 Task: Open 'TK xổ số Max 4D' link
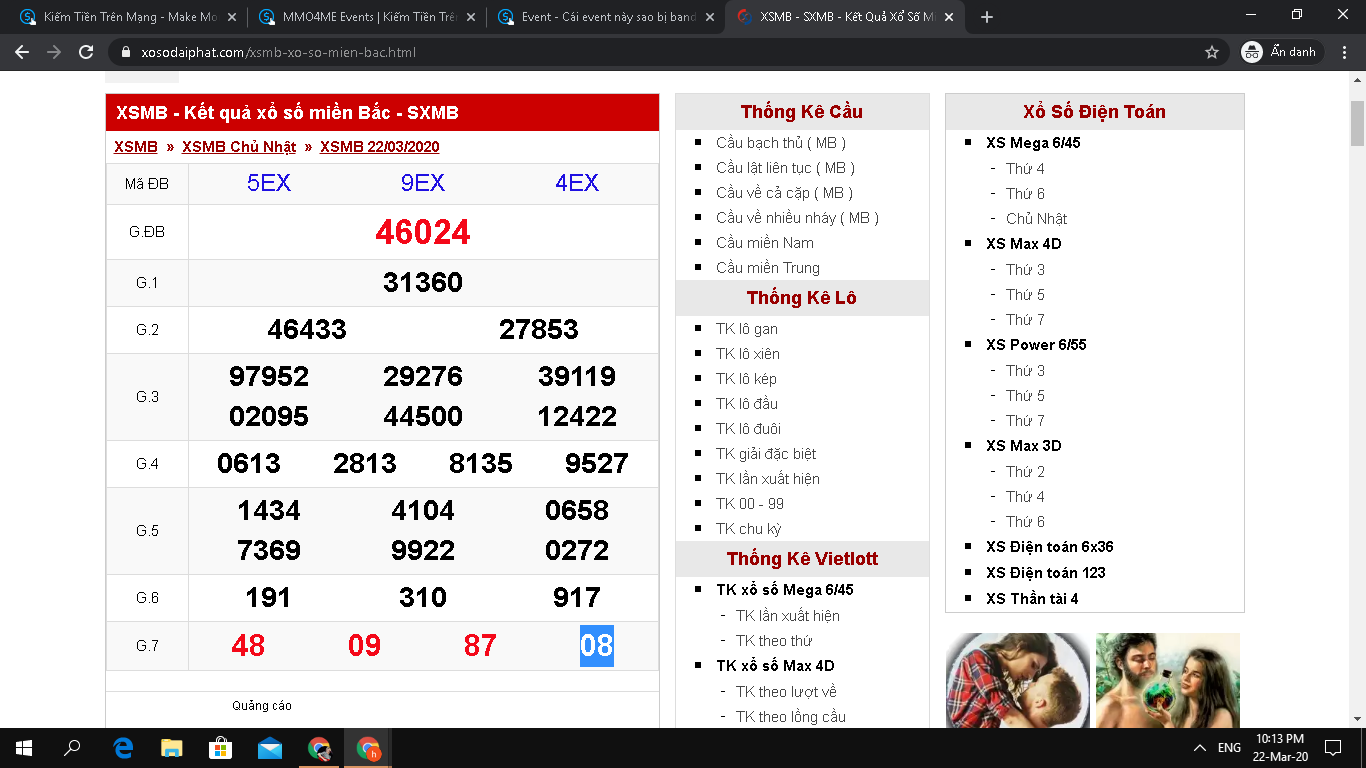click(775, 666)
